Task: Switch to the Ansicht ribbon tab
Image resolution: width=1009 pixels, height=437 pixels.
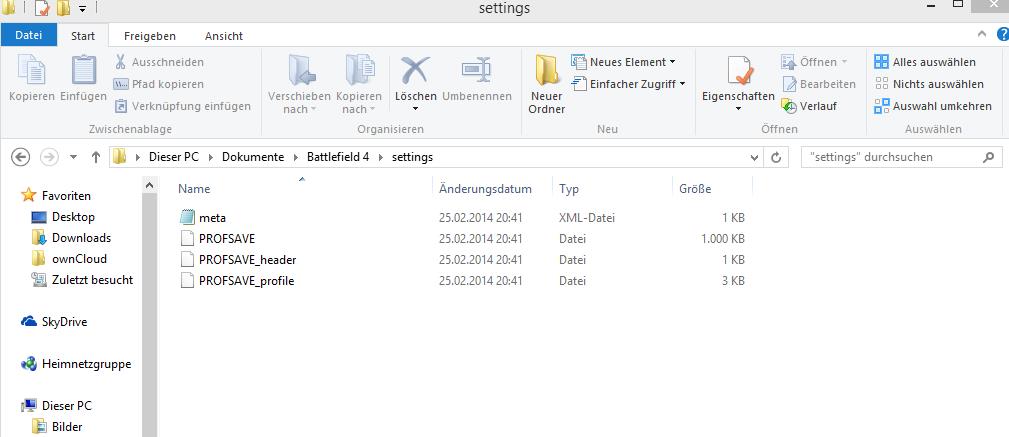Action: (x=224, y=36)
